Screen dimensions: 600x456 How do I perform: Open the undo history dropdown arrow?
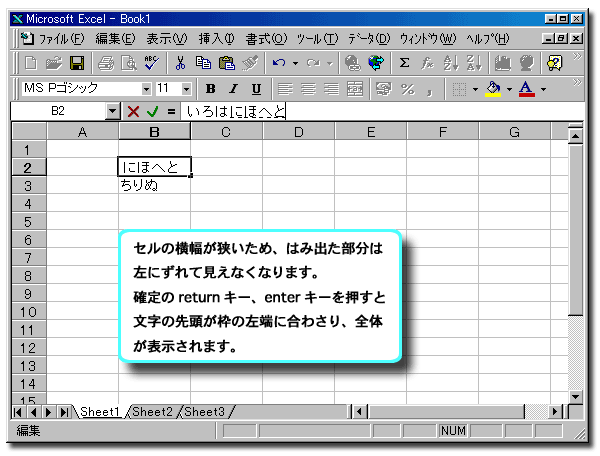click(295, 64)
